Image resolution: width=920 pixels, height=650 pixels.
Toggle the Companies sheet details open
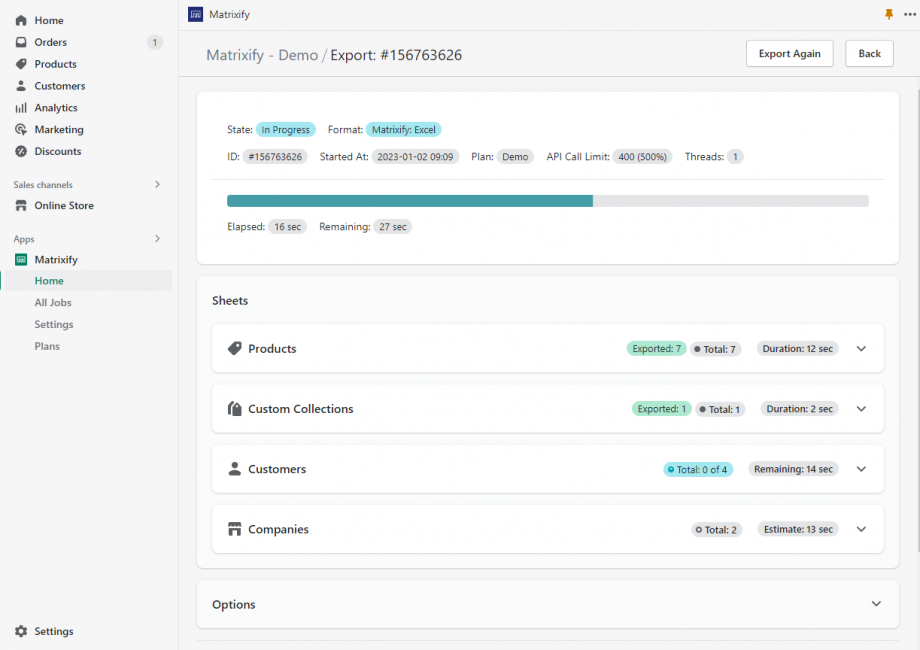[861, 529]
